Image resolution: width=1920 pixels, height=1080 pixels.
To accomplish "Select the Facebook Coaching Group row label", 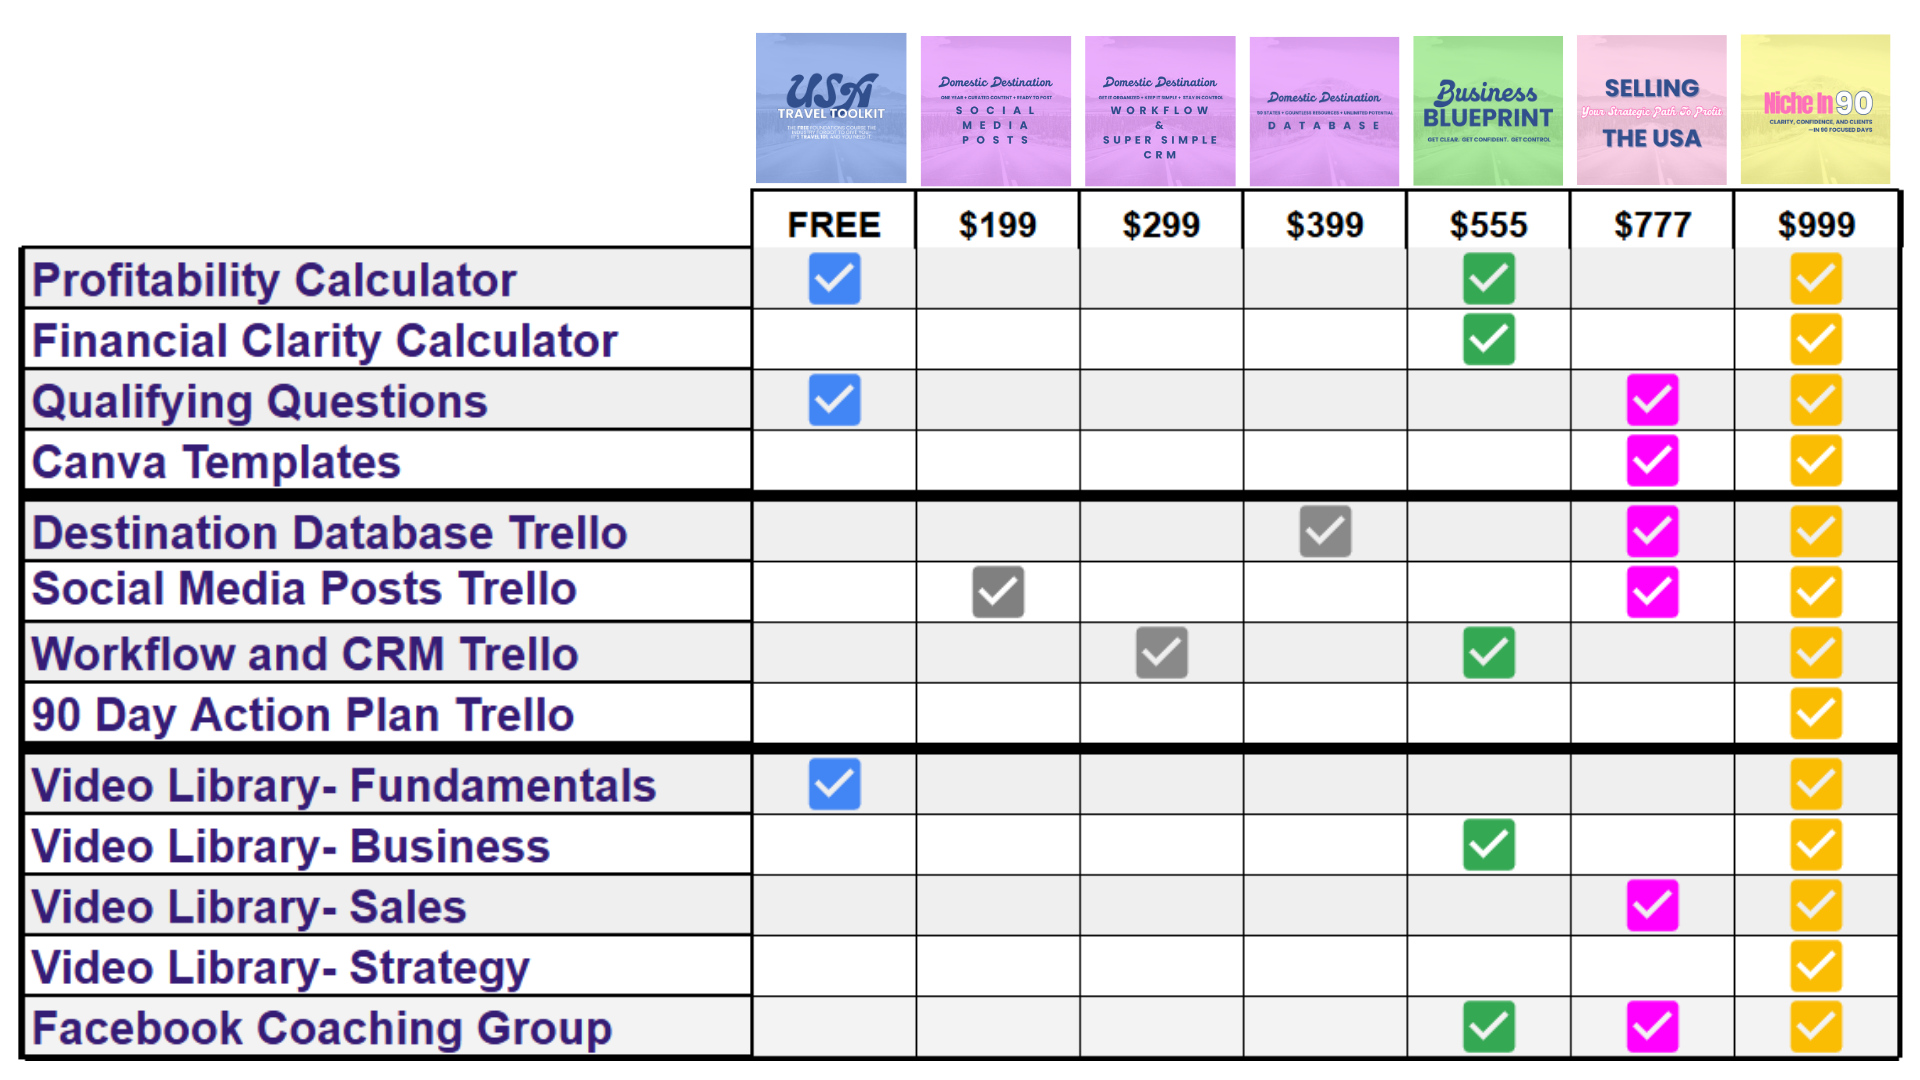I will click(322, 1029).
